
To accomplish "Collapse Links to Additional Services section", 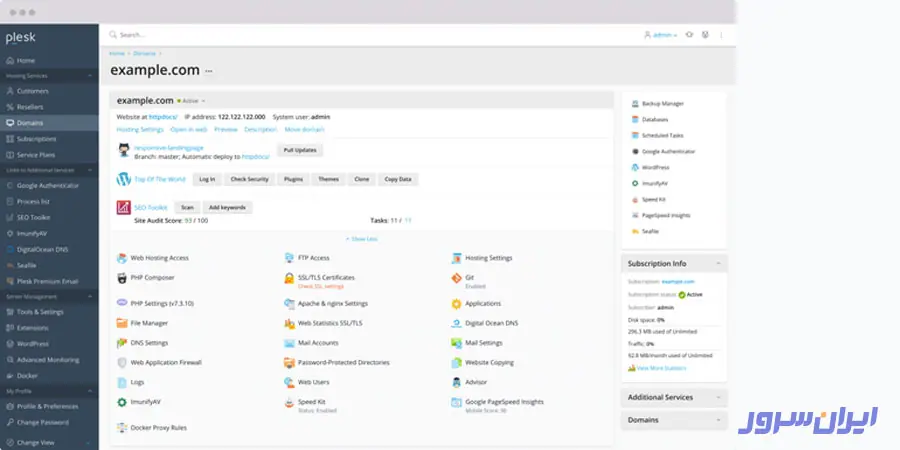I will pos(90,170).
